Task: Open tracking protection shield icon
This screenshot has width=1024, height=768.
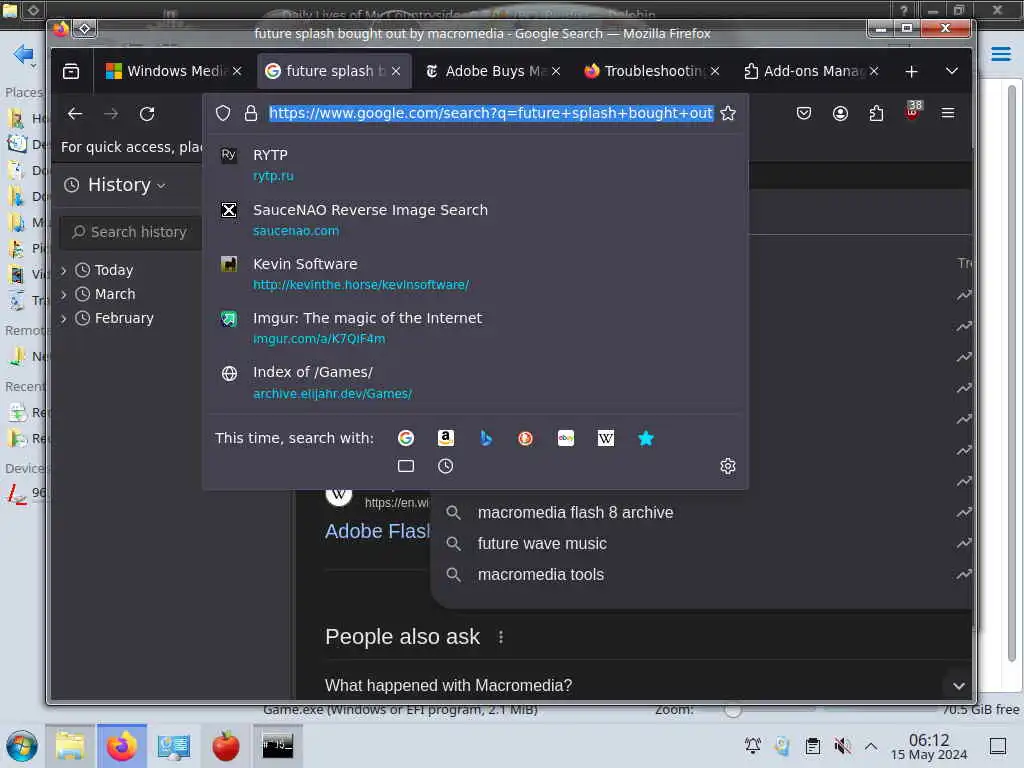Action: tap(223, 114)
